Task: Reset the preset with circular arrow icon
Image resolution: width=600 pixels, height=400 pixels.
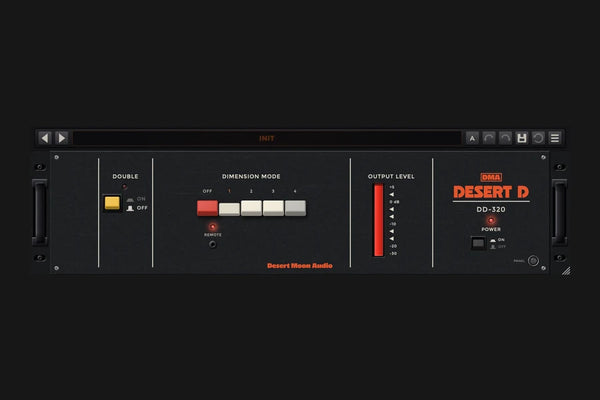Action: click(538, 138)
